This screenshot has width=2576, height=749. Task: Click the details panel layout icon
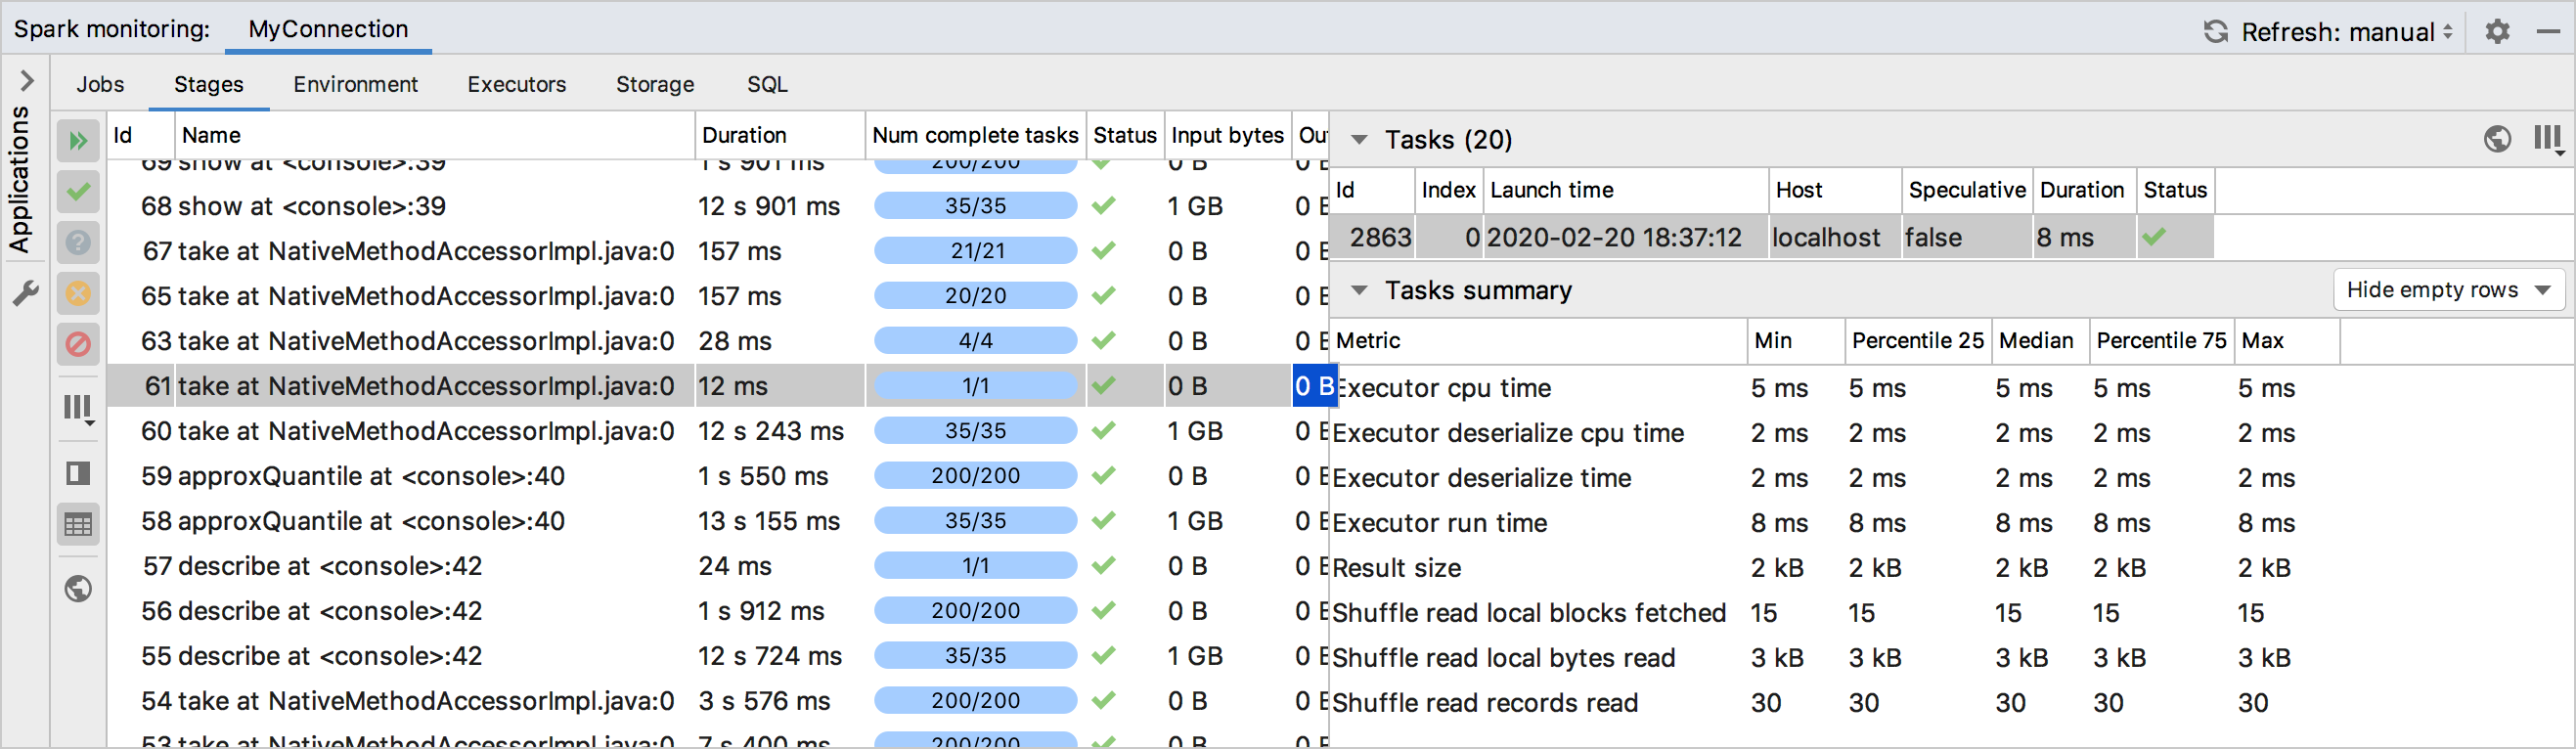78,473
